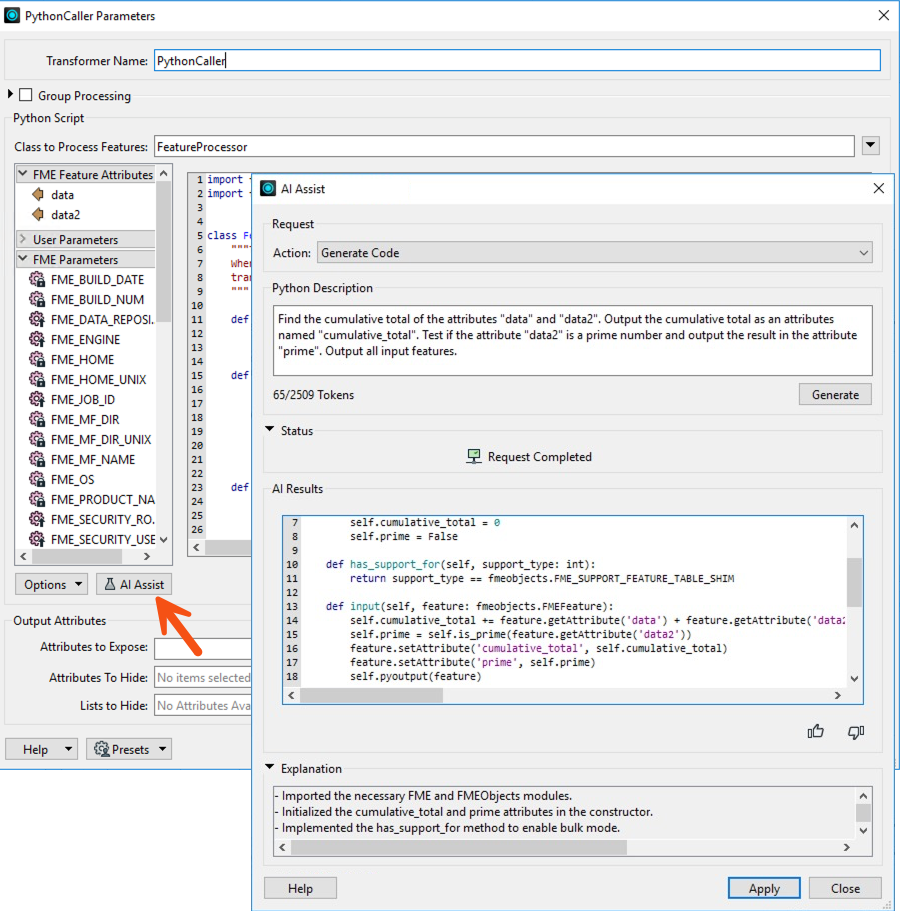Open the Action dropdown showing Generate Code
The image size is (900, 911).
(x=863, y=252)
